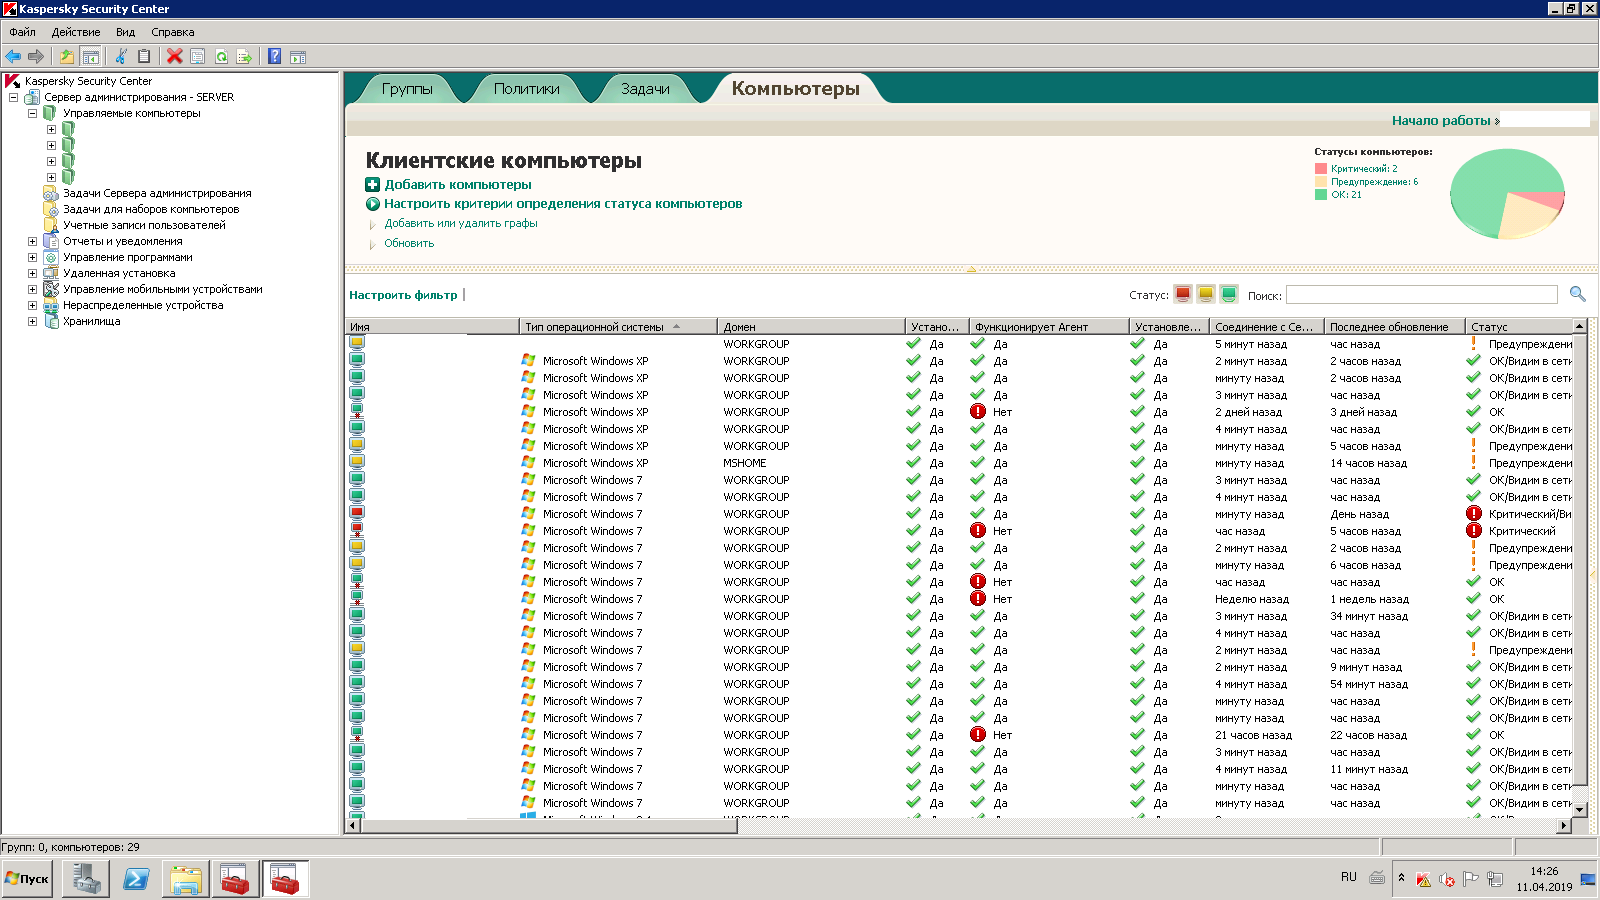Collapse the Управляемые компьютеры tree node
The width and height of the screenshot is (1600, 900).
(x=32, y=113)
